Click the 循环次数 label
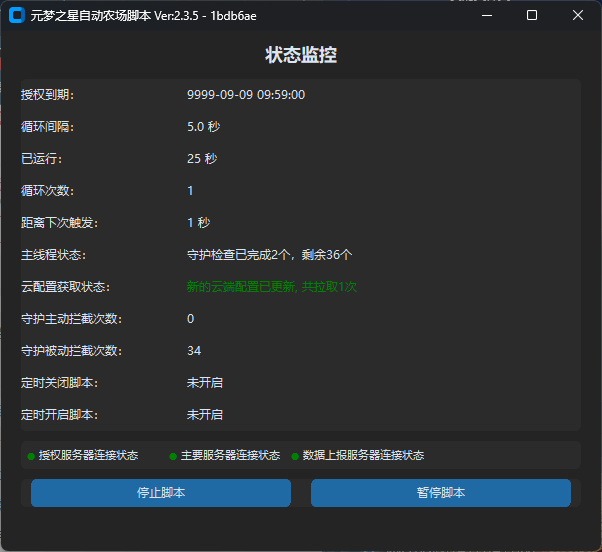Screen dimensions: 602x552 click(47, 191)
